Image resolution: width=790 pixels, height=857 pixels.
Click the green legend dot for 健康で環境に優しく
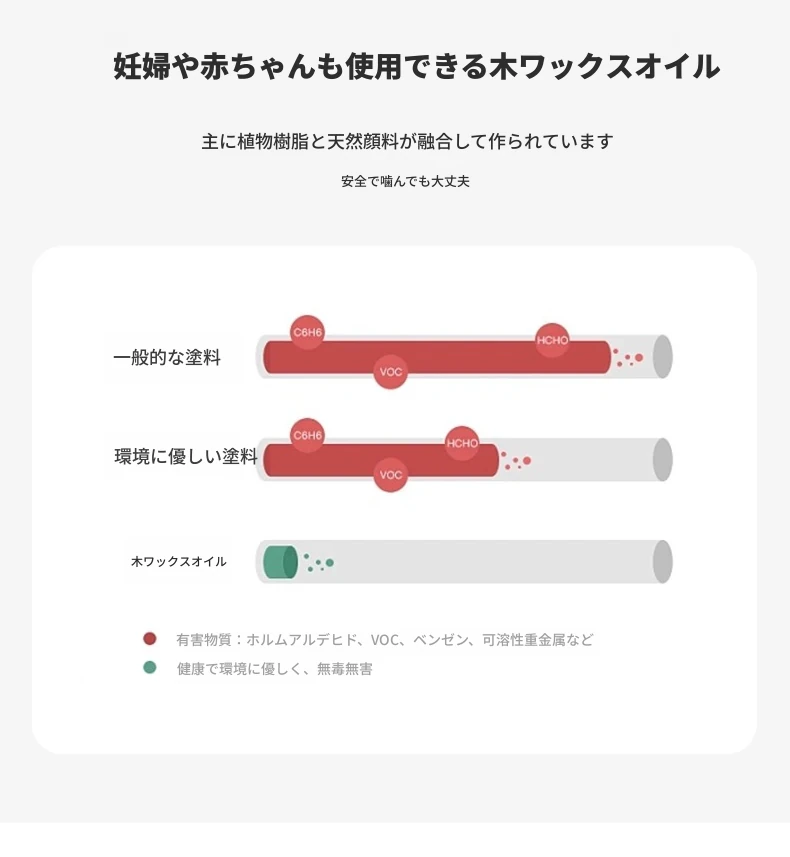[x=150, y=667]
